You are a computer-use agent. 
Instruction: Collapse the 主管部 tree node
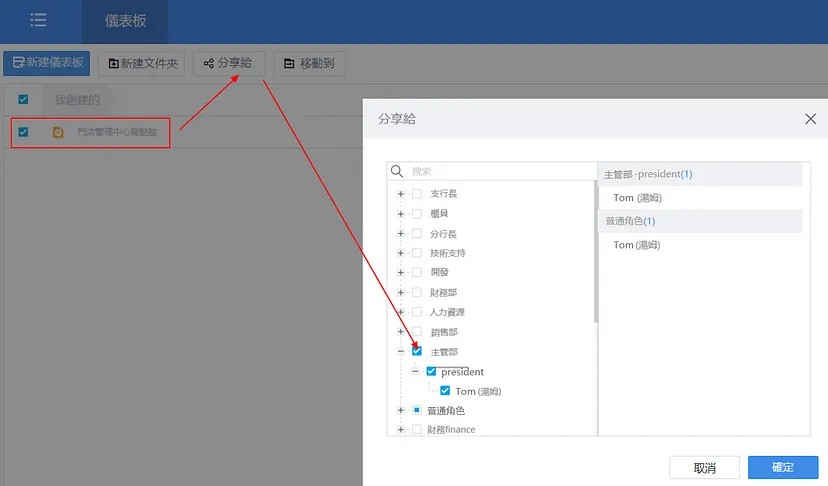pos(401,351)
